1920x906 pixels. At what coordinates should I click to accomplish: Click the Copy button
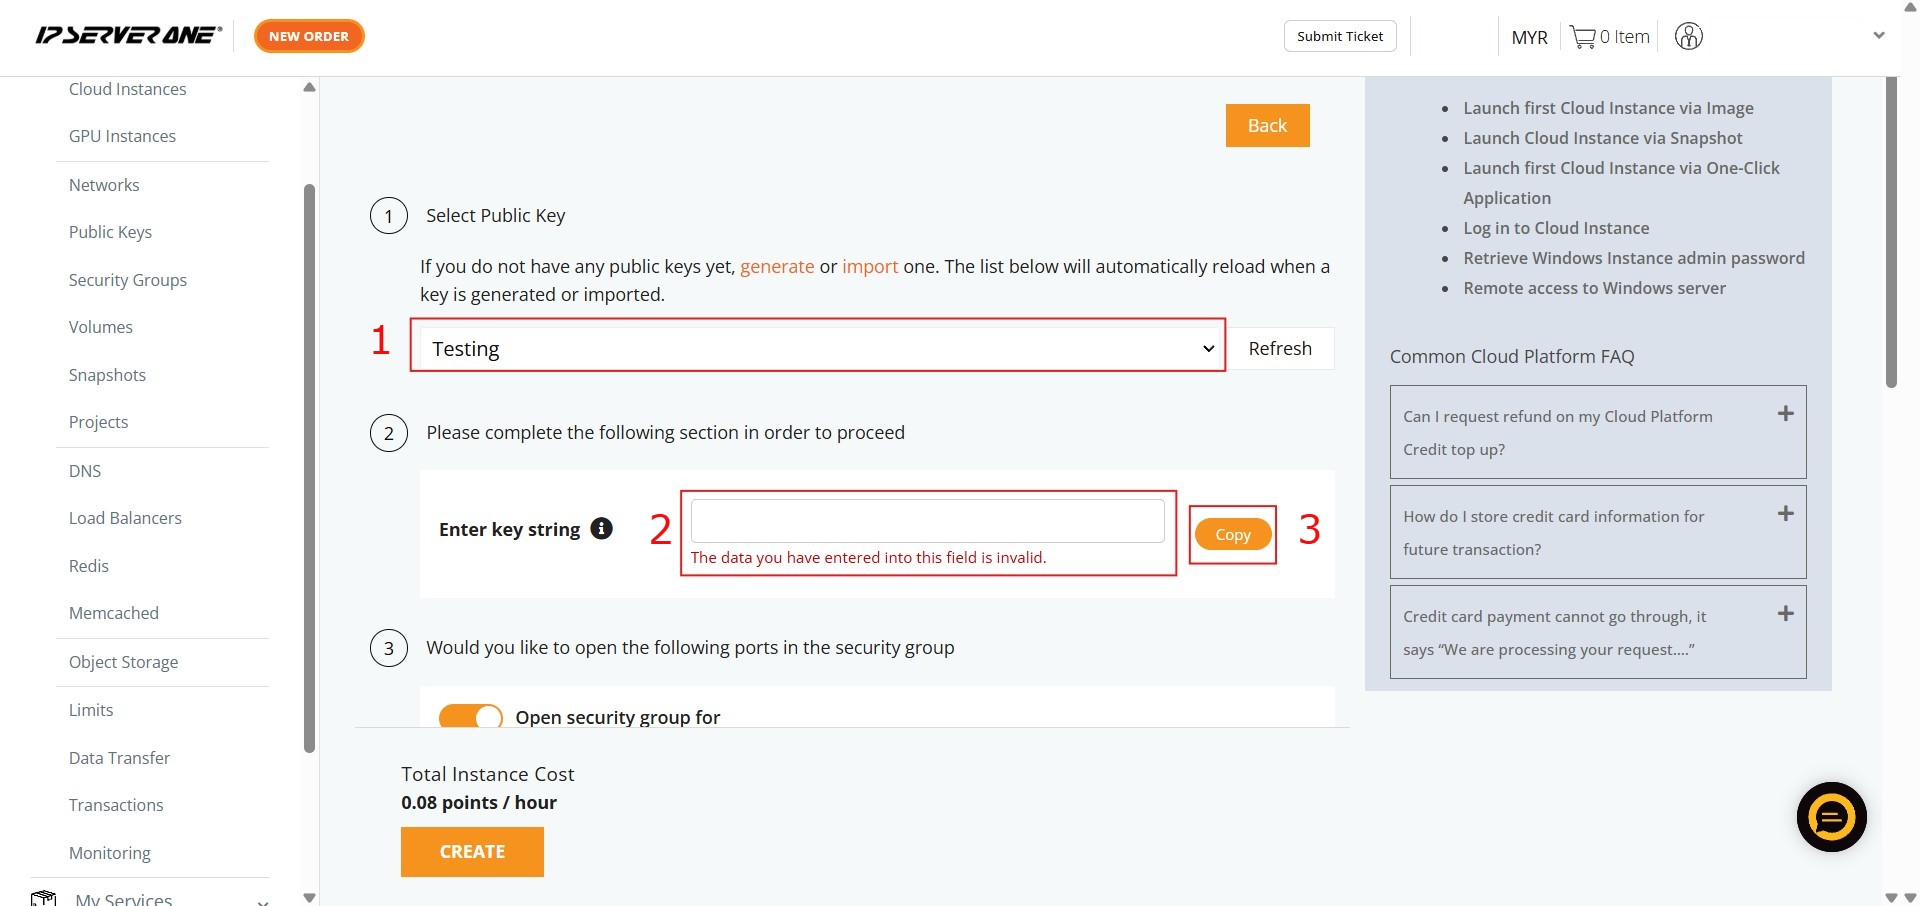(x=1232, y=535)
